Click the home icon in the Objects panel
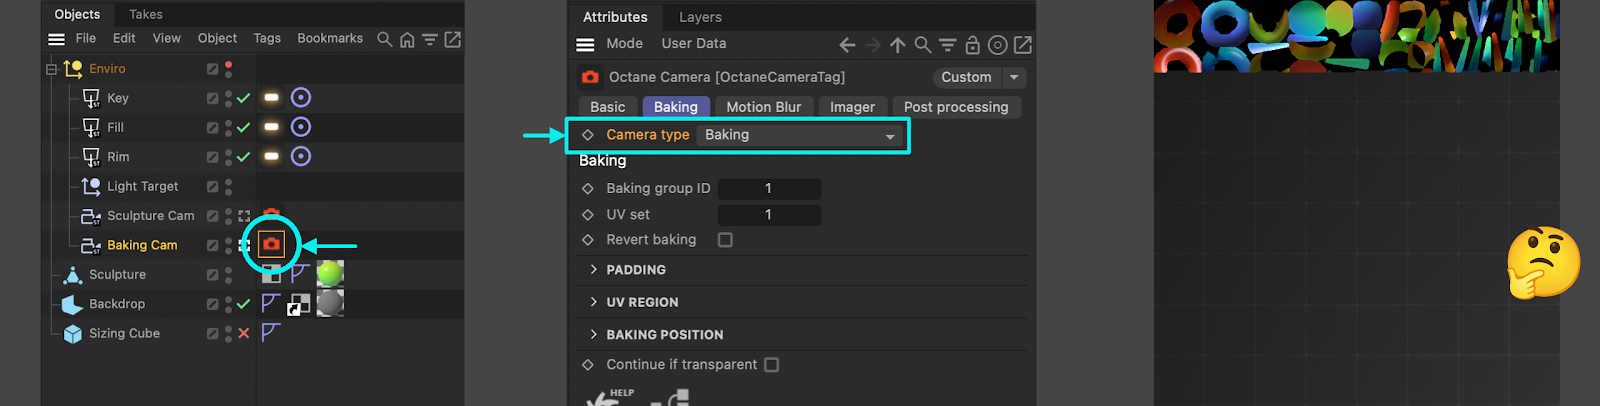Screen dimensions: 1600x406 point(407,39)
